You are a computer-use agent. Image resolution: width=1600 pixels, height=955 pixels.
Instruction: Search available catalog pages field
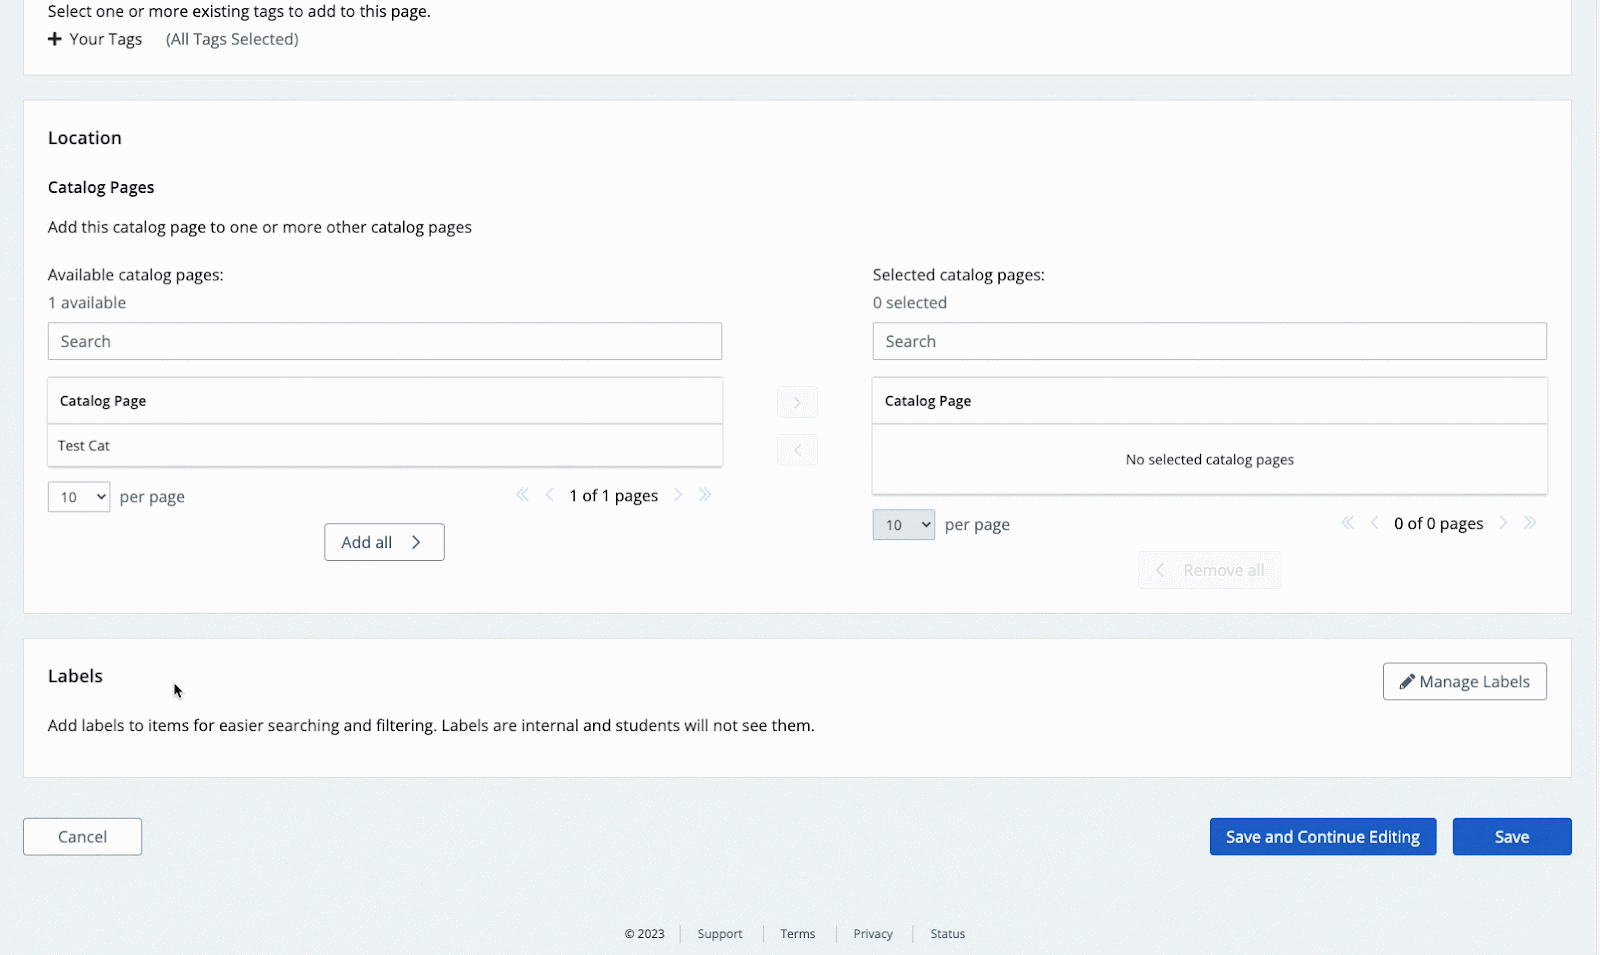coord(384,341)
